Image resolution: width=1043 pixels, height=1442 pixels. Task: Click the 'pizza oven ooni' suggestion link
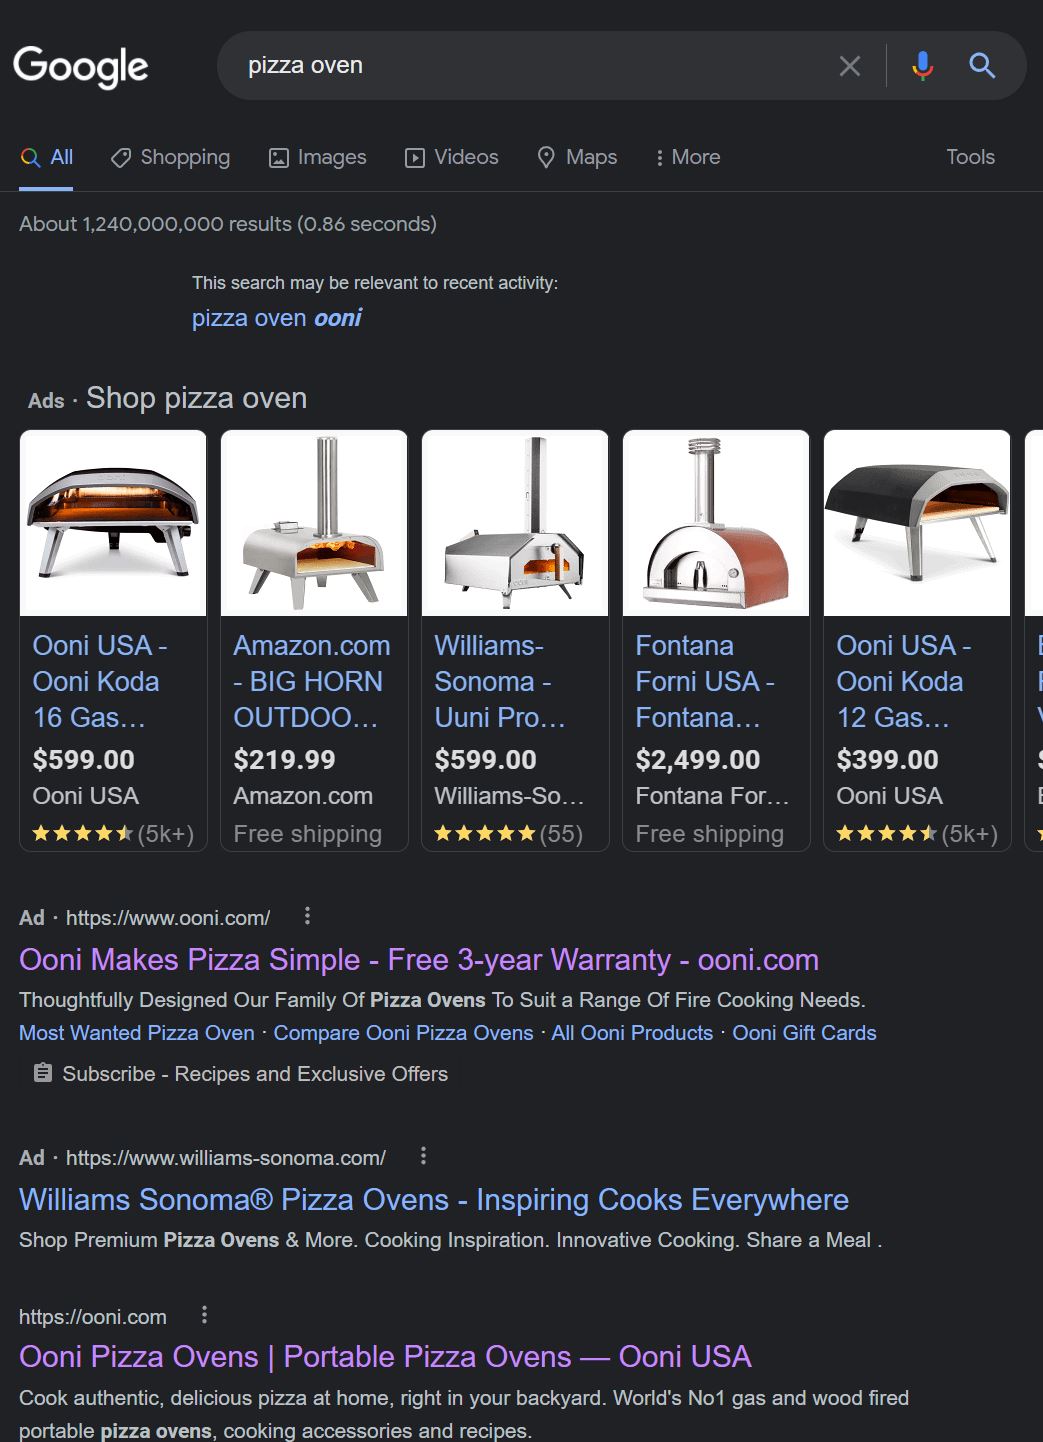tap(277, 318)
